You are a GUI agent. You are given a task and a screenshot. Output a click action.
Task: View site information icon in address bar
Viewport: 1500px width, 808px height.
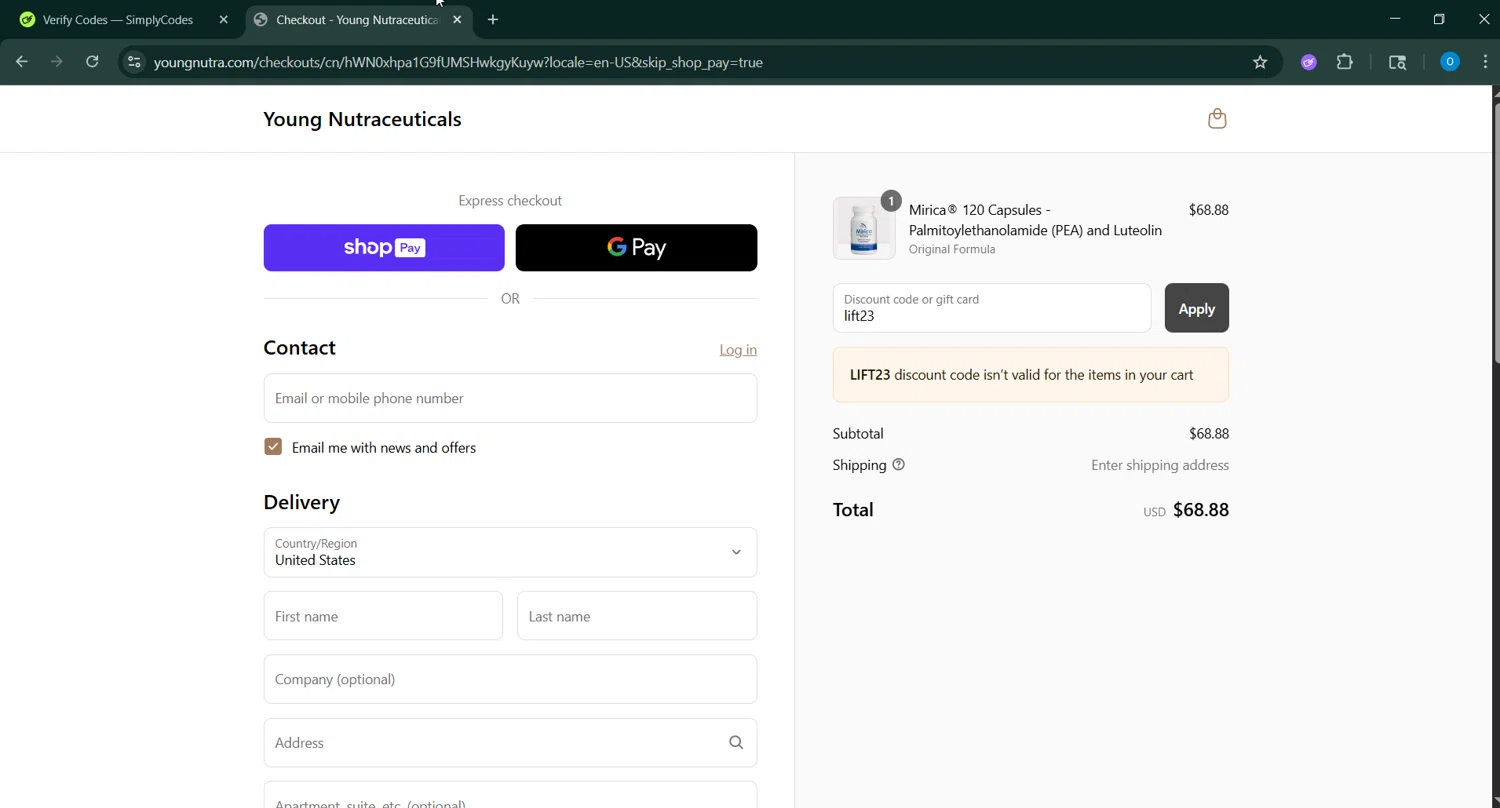(134, 62)
